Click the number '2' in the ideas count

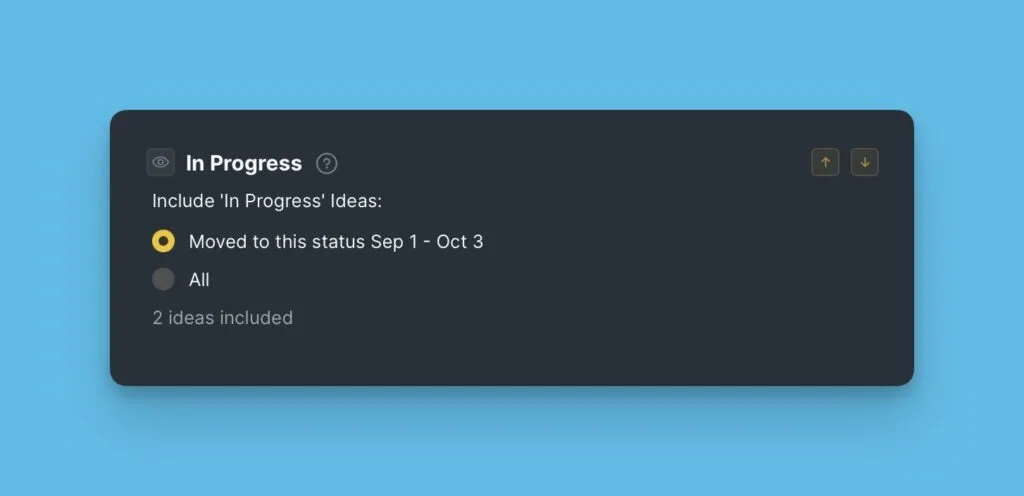pos(157,318)
